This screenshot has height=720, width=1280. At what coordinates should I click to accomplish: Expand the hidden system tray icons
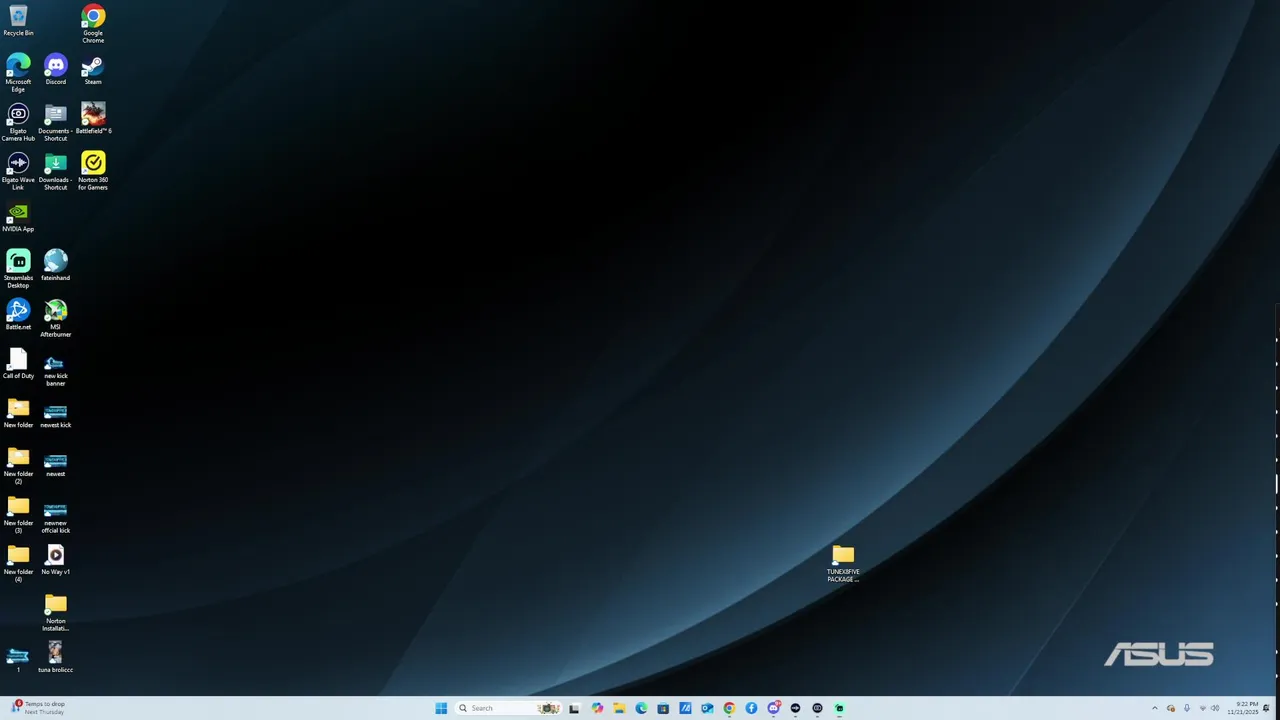click(1155, 708)
